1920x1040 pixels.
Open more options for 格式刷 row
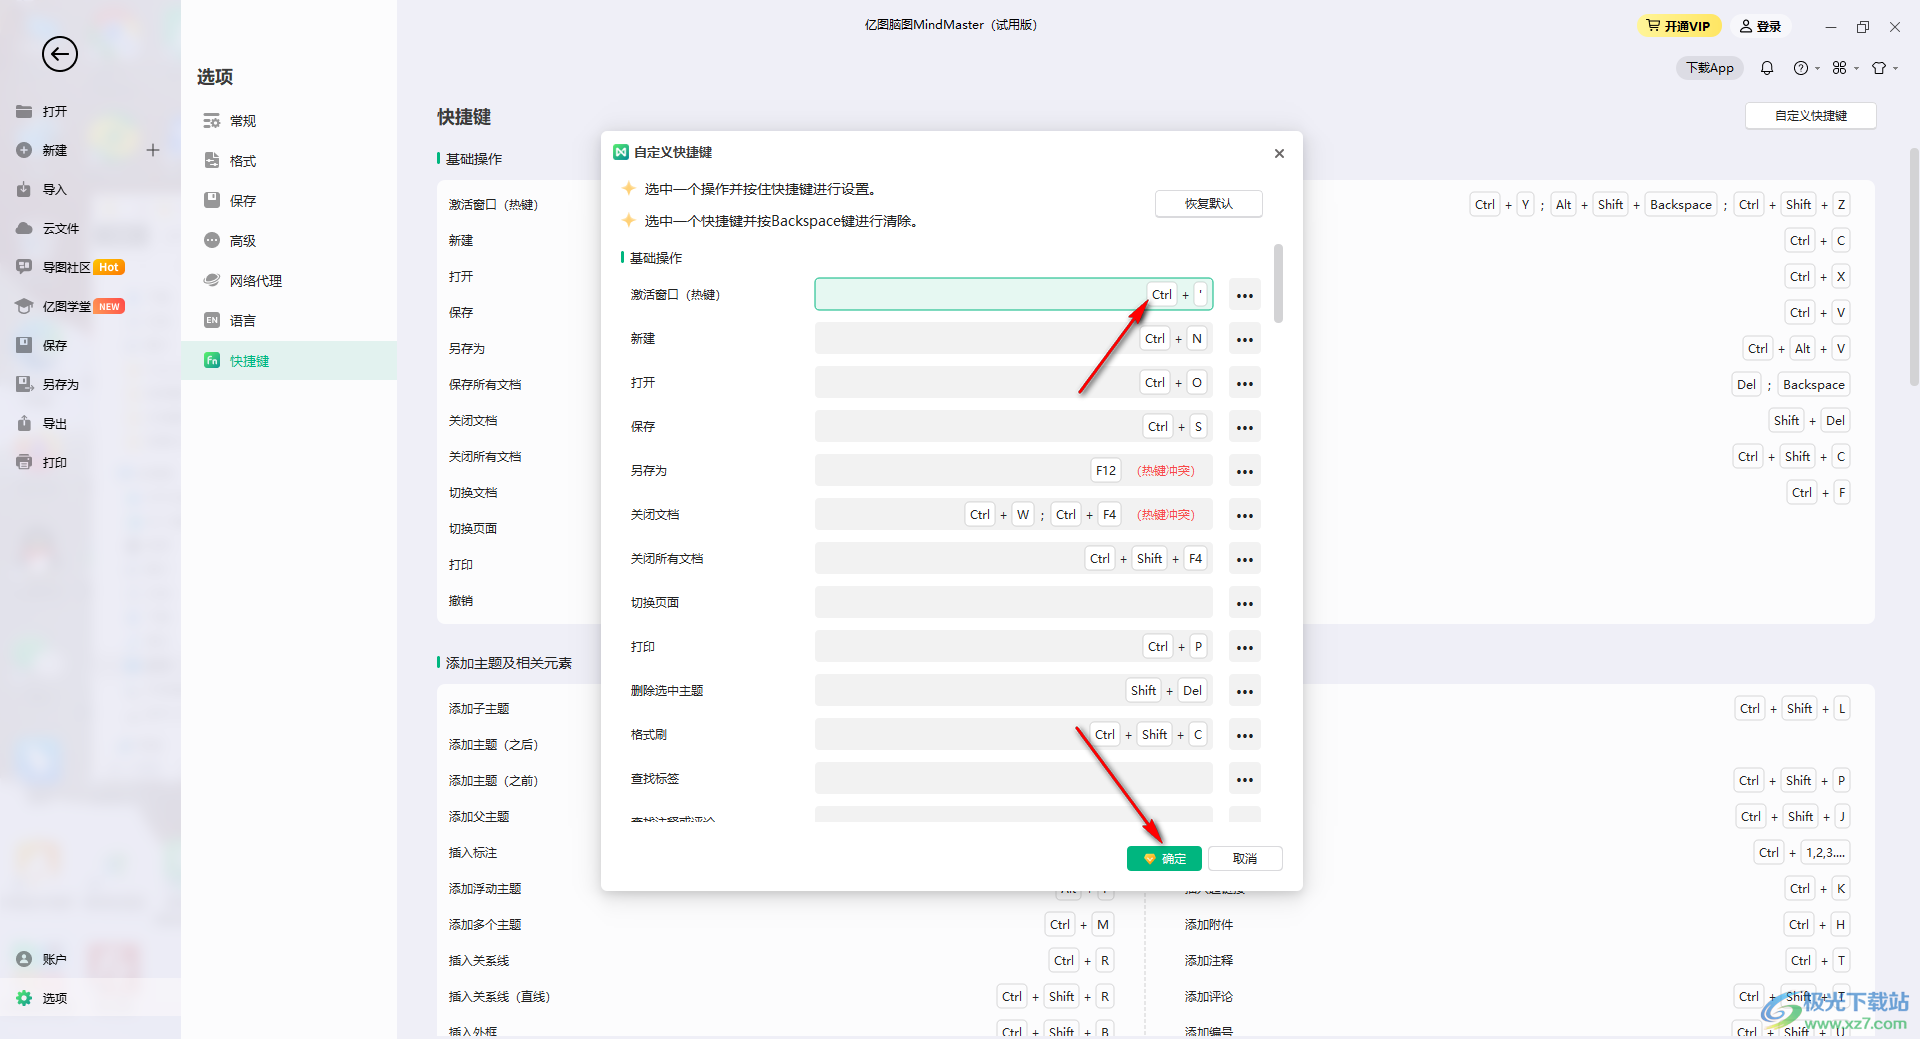(x=1244, y=735)
